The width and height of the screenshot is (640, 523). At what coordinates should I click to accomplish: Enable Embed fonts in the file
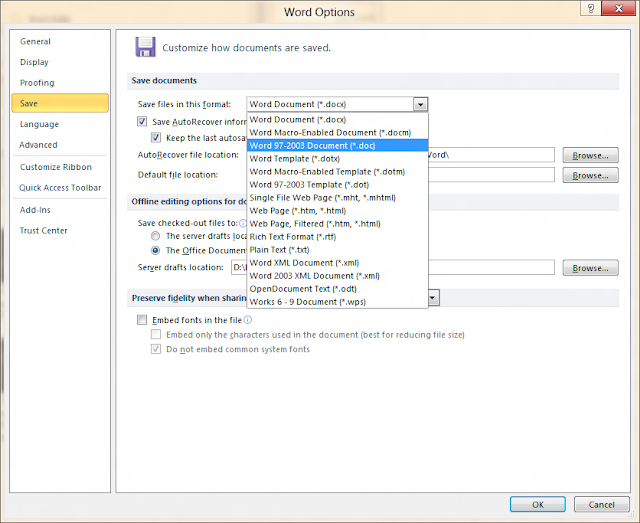pos(142,320)
